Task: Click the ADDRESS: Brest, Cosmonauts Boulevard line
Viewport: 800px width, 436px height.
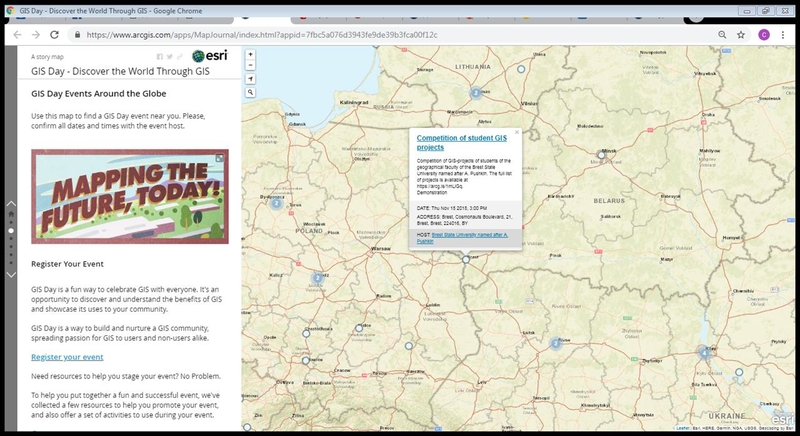Action: click(x=464, y=220)
